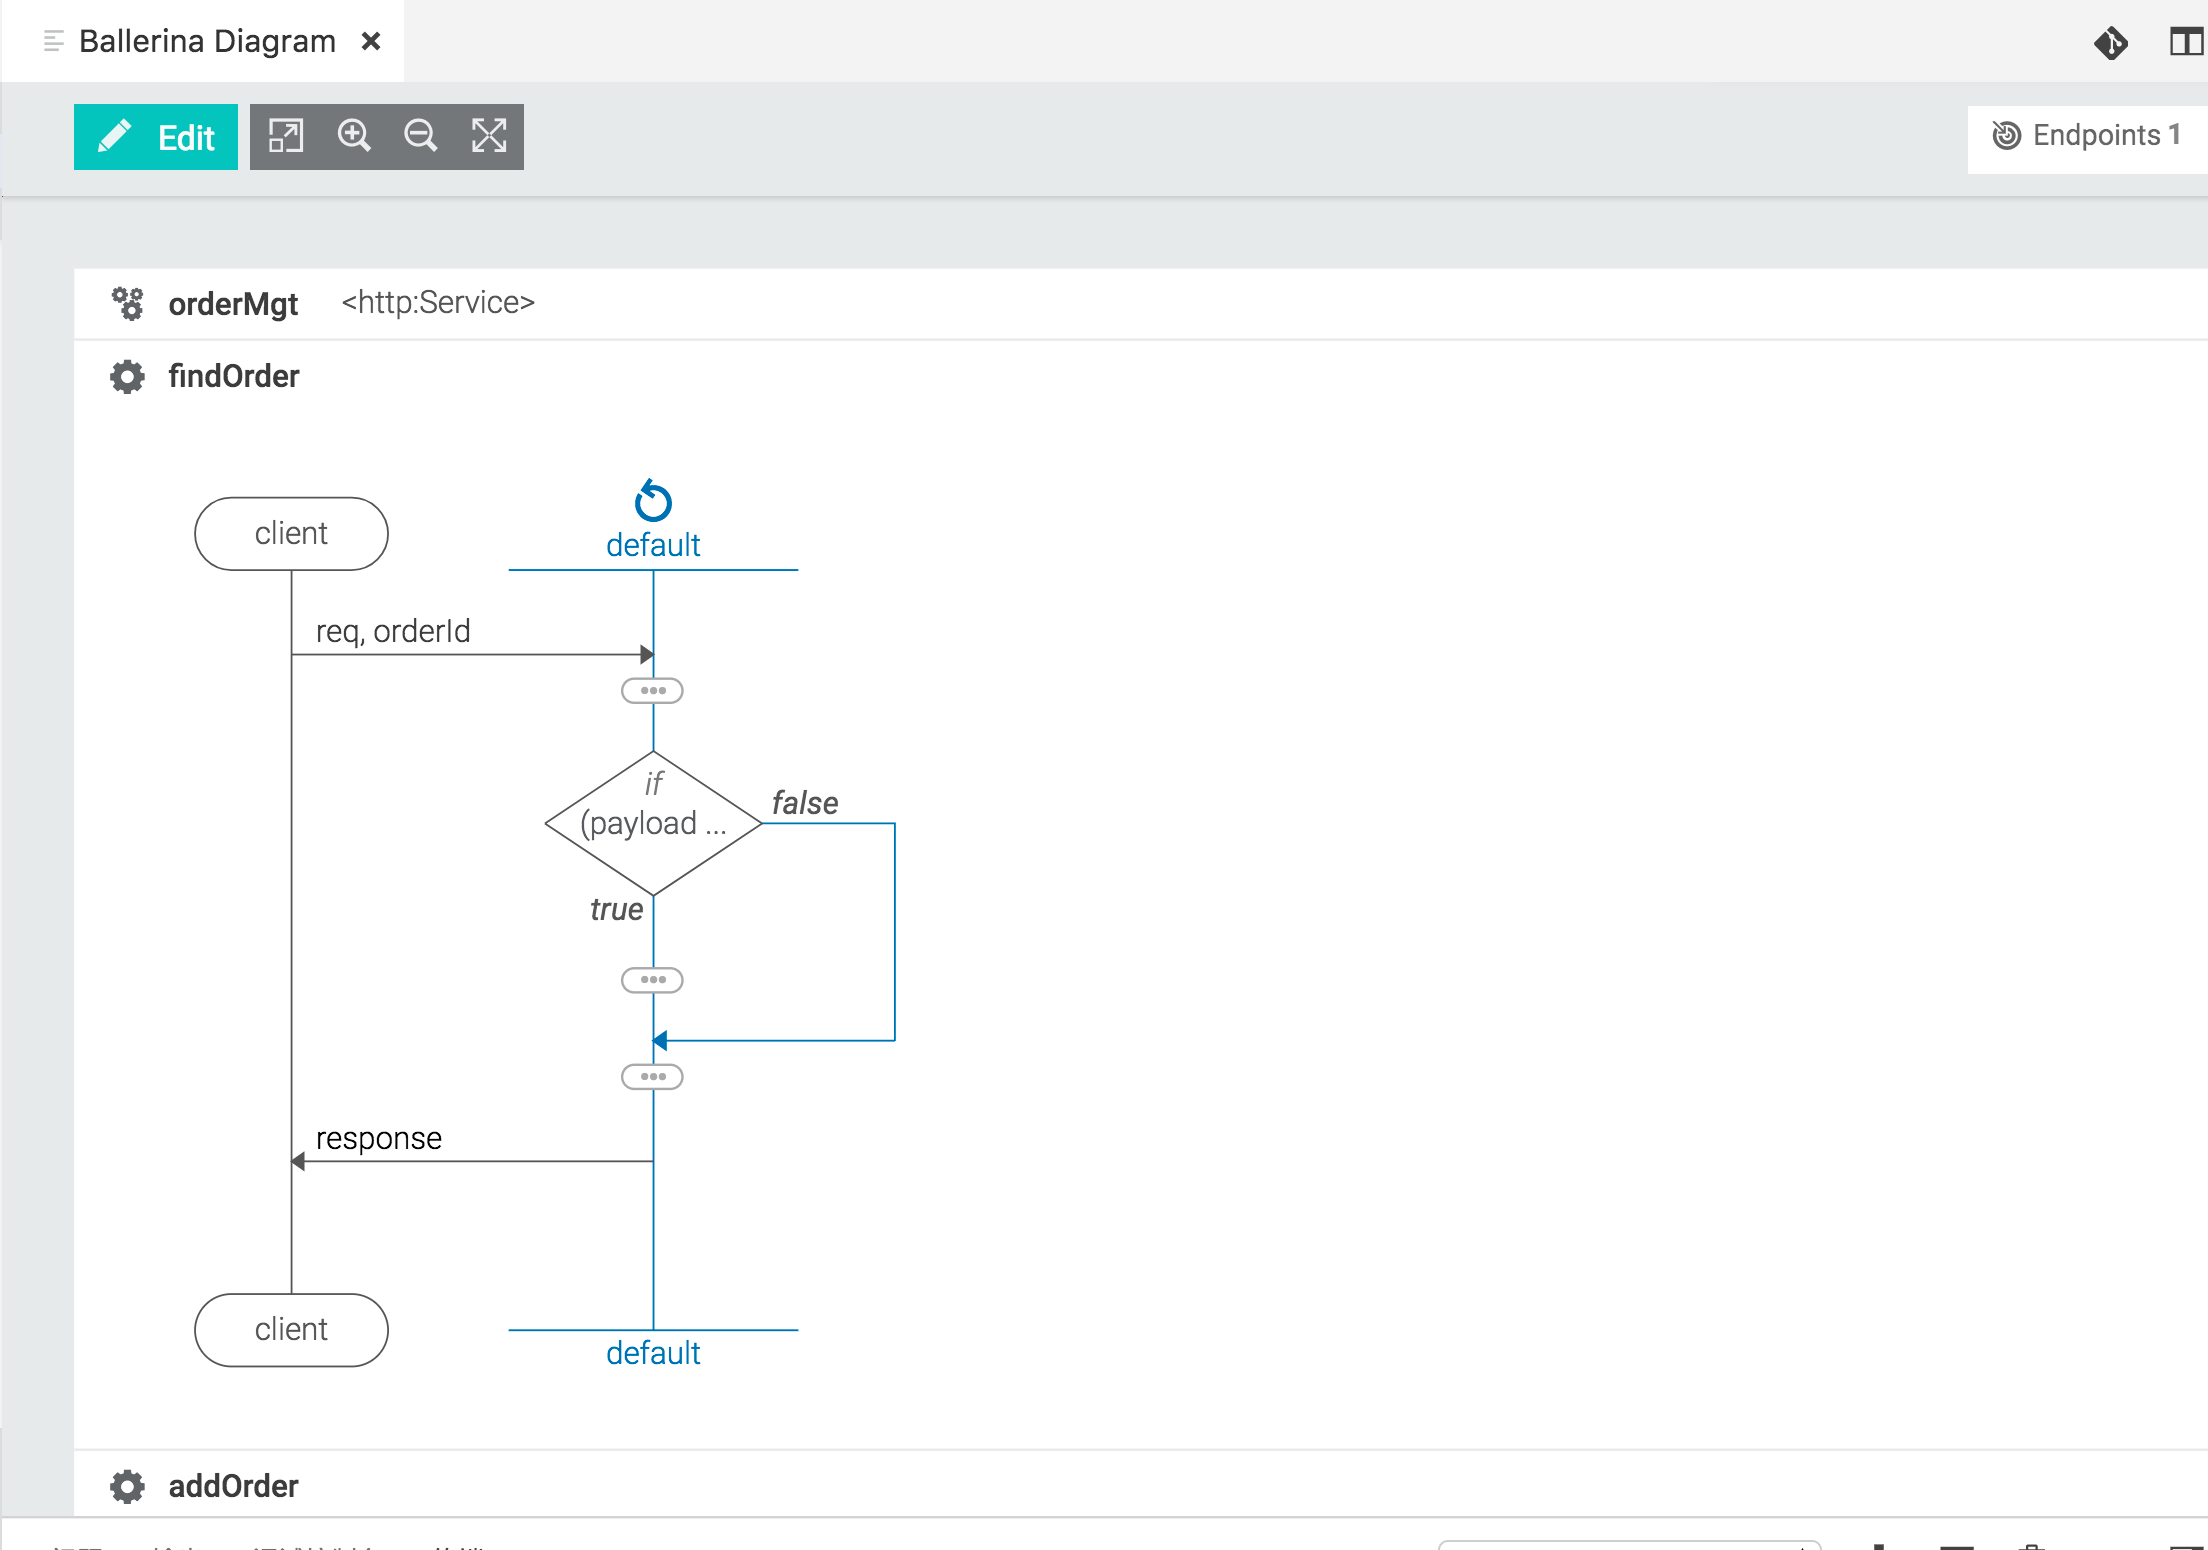This screenshot has width=2208, height=1550.
Task: Select the if (payload ...) condition diamond
Action: click(x=653, y=823)
